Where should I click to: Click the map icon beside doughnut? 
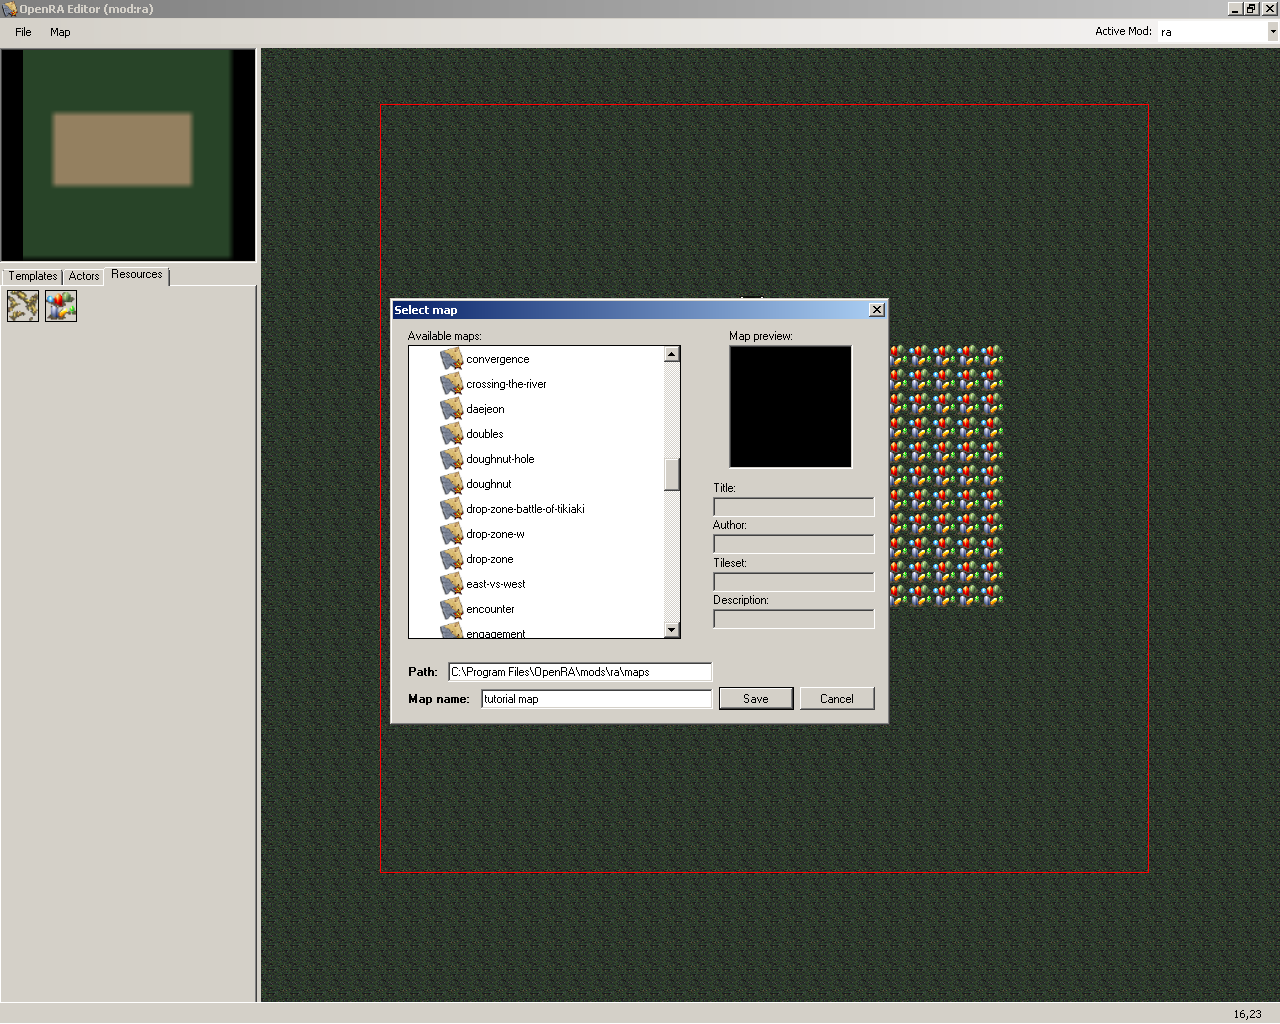point(452,484)
